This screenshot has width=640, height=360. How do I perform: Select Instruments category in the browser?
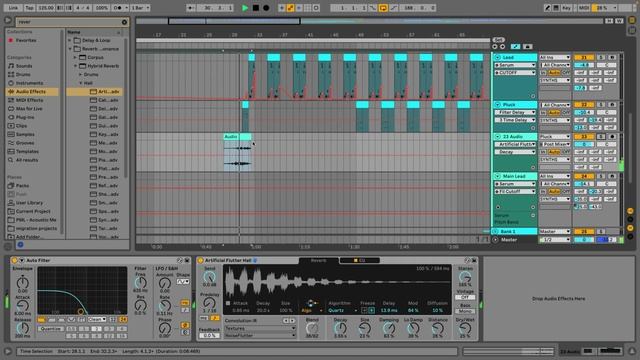[29, 83]
